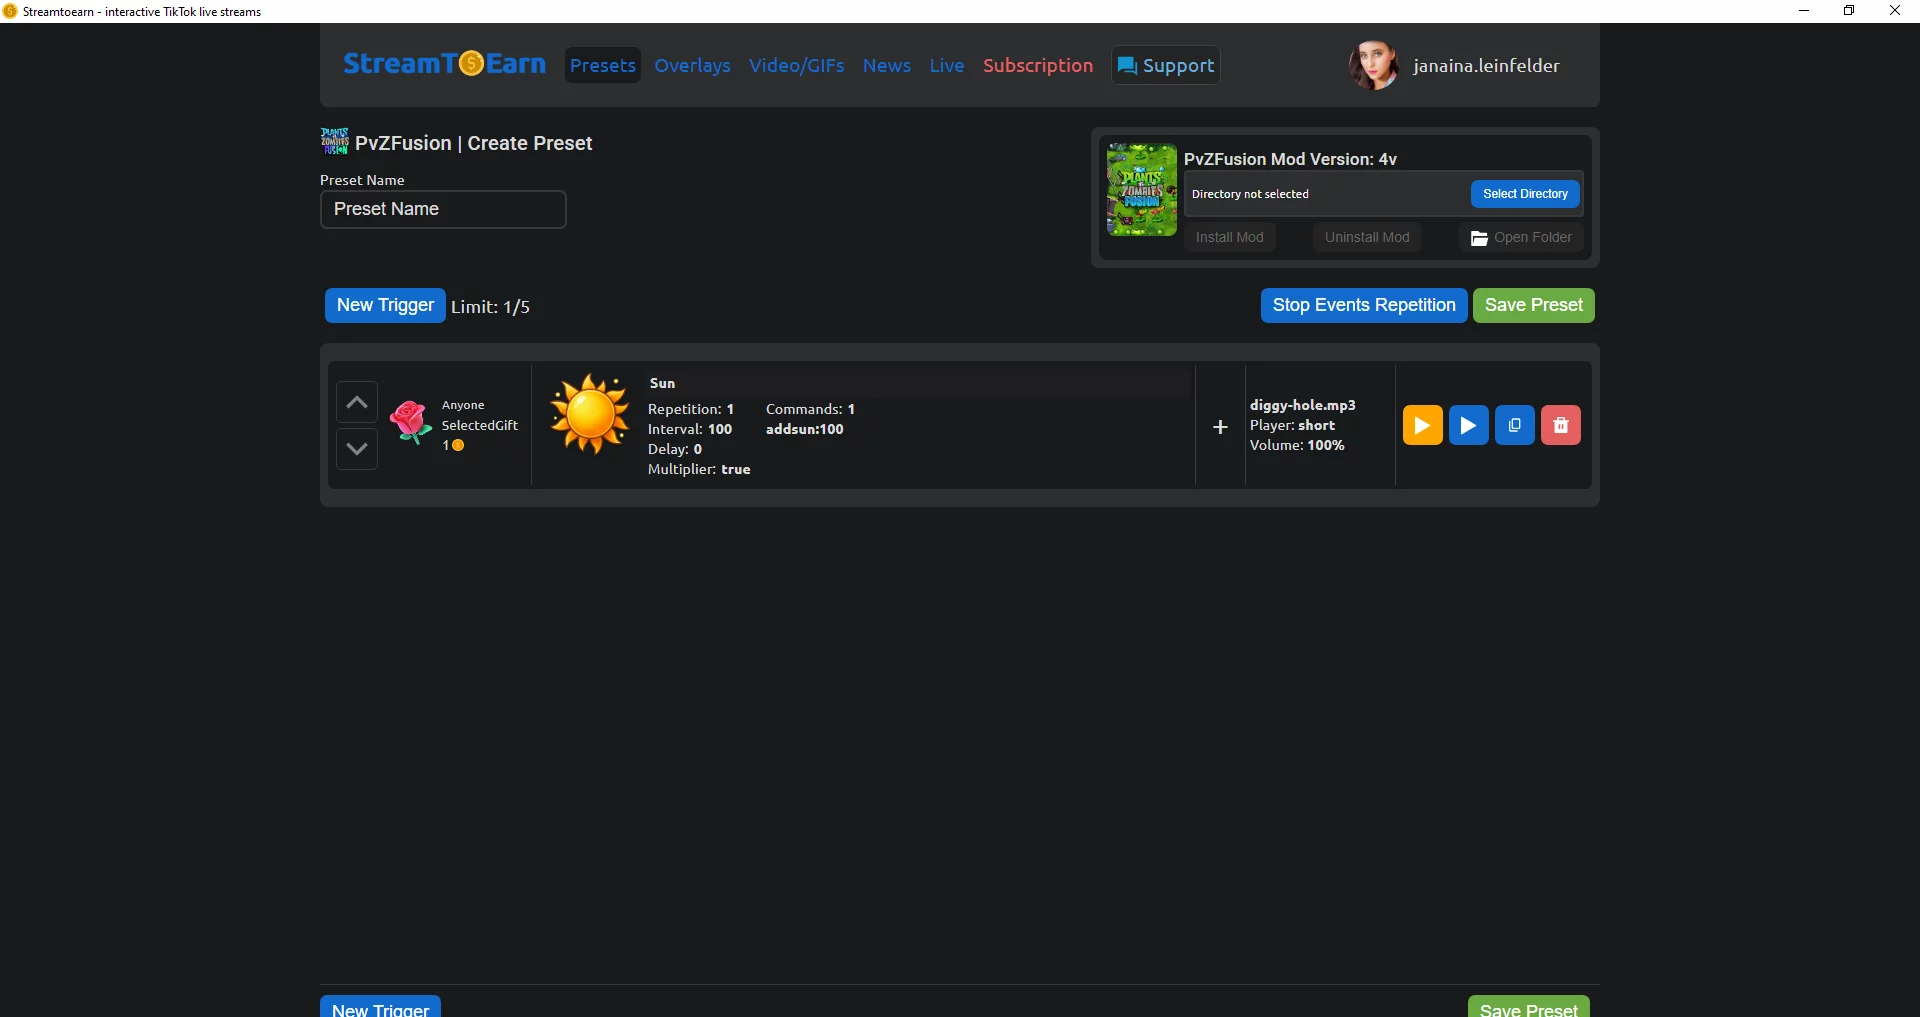Click the bottom New Trigger button

pos(380,1007)
